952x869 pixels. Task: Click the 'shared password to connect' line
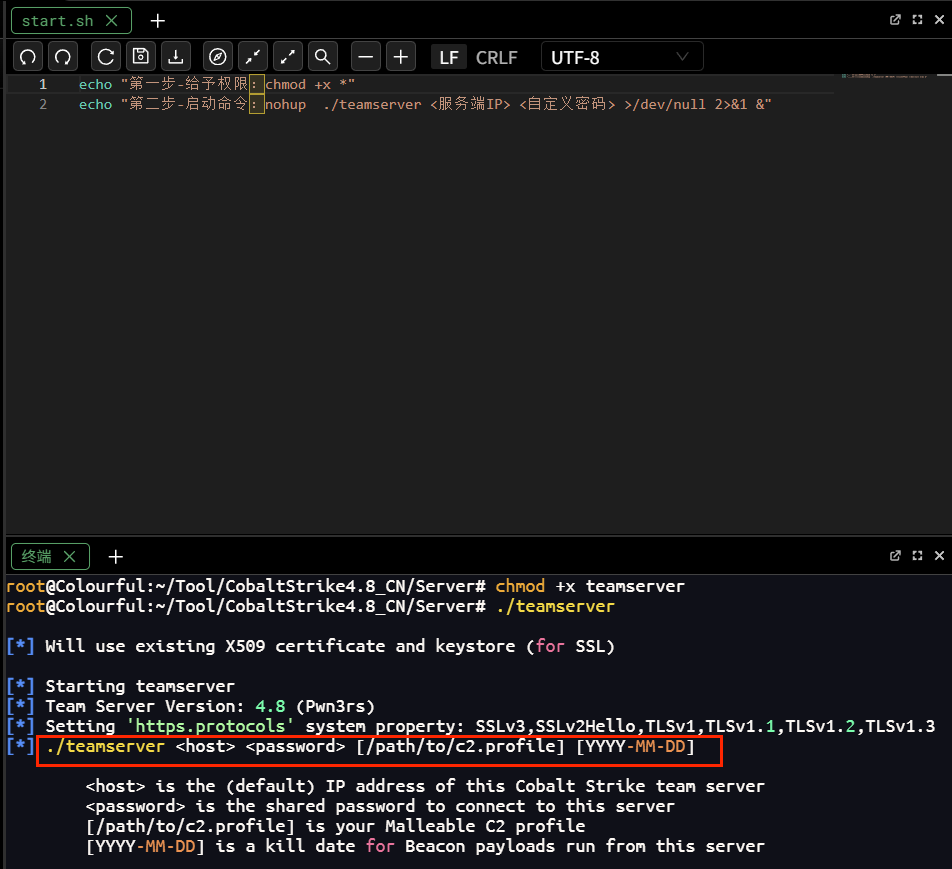pos(380,806)
